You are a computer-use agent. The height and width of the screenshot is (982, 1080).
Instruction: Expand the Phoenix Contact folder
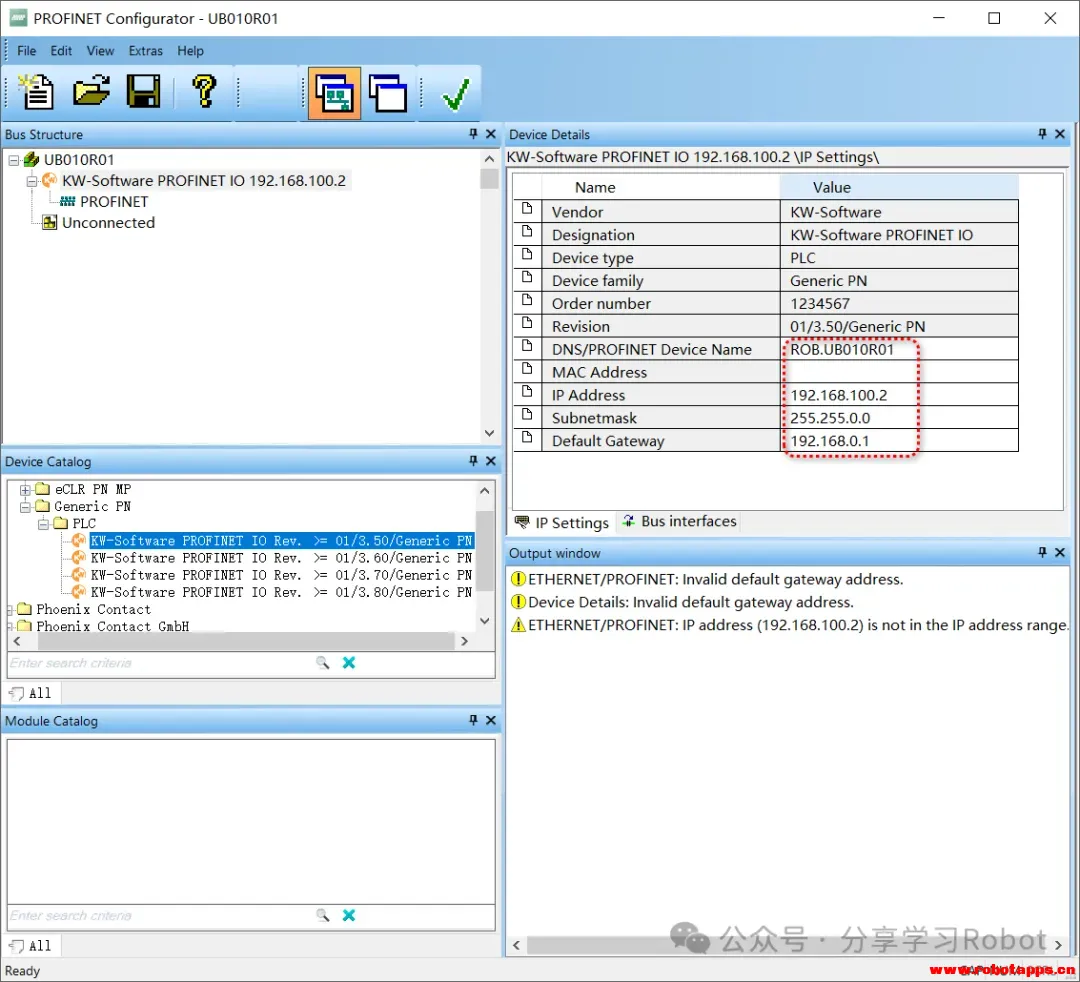pos(10,609)
